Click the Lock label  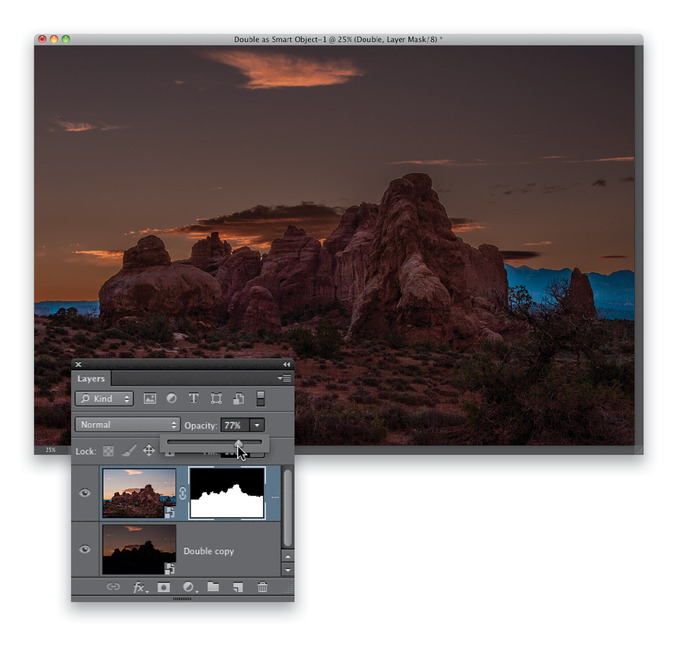[85, 451]
